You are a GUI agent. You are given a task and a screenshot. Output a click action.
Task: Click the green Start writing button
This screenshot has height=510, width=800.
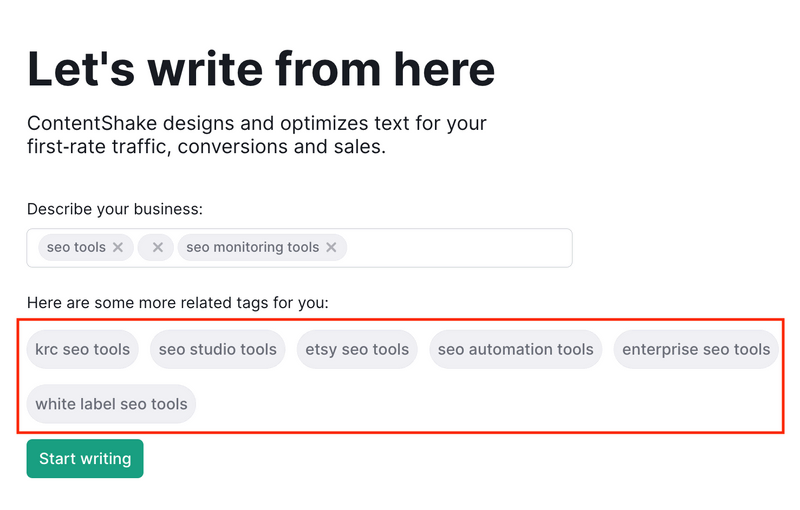pos(85,458)
